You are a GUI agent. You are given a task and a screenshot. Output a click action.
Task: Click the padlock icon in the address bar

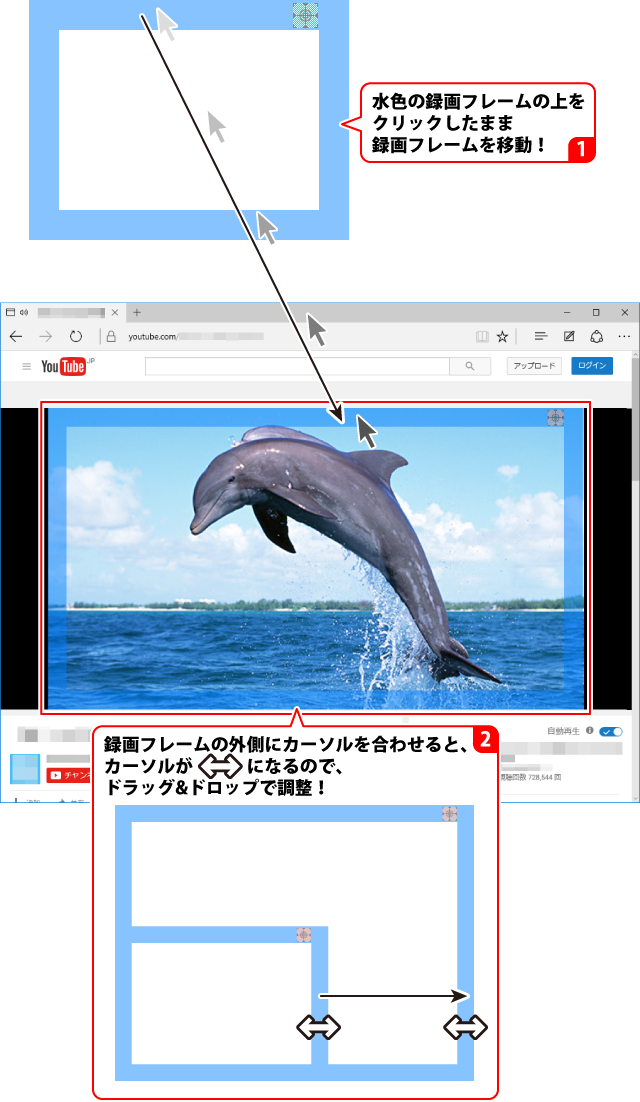tap(111, 337)
